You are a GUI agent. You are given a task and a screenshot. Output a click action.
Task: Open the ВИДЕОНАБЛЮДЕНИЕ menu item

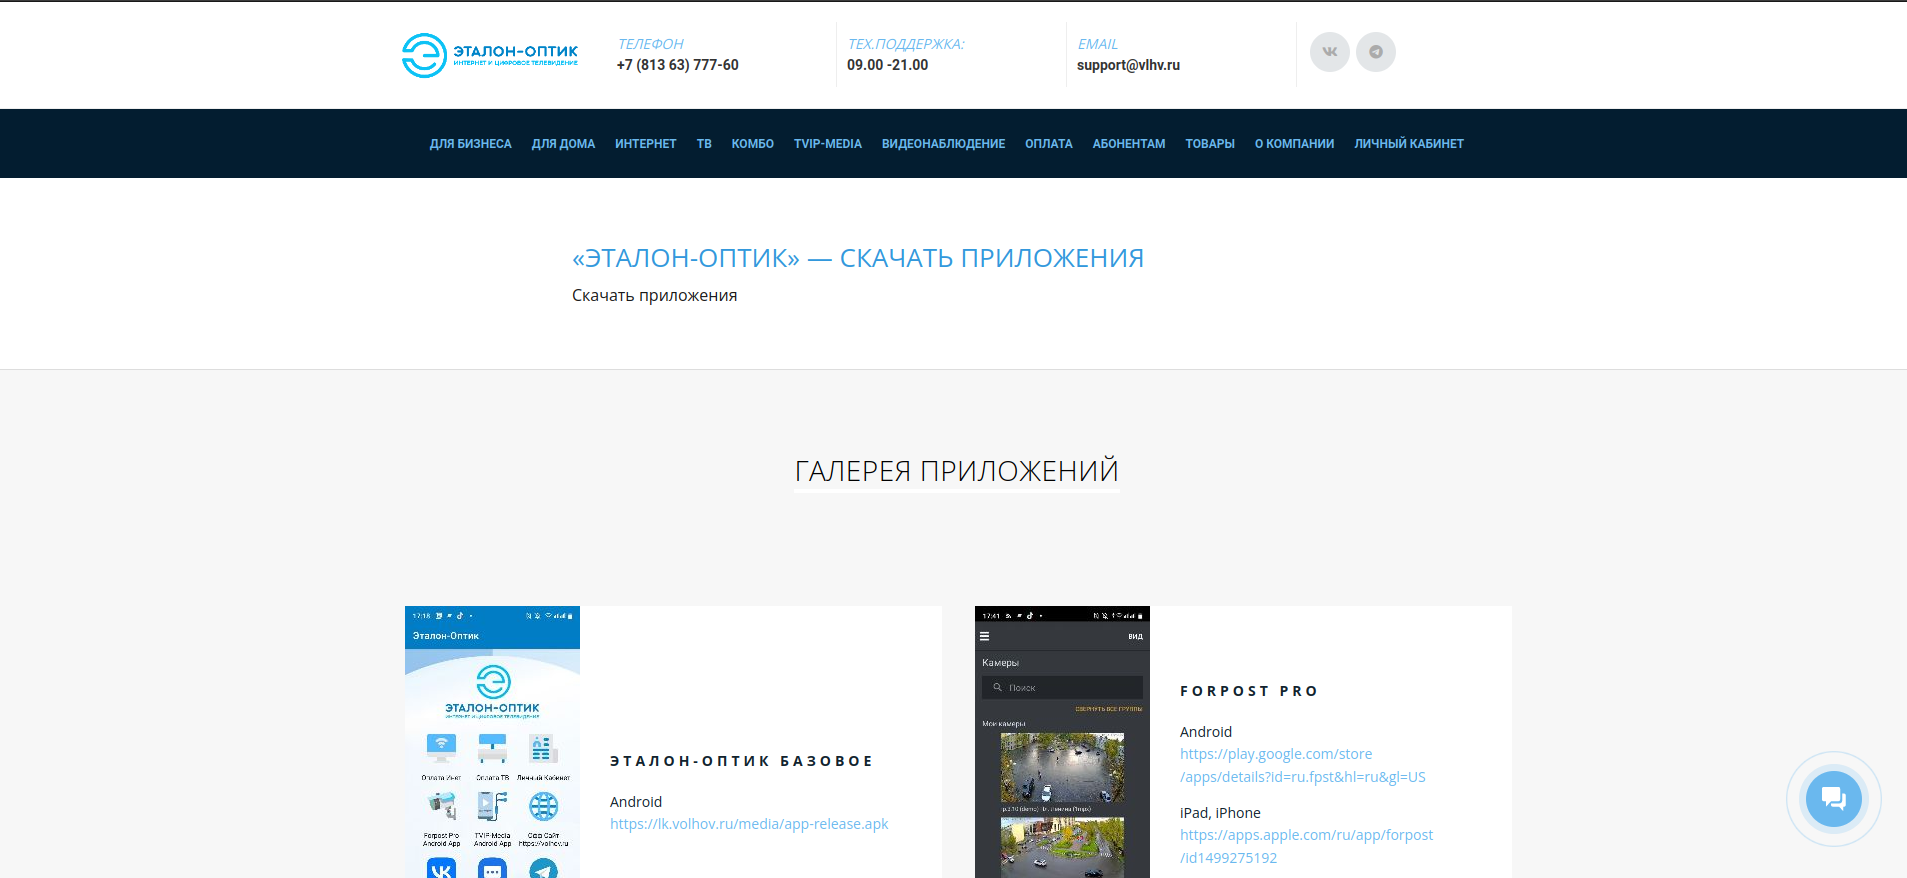943,144
